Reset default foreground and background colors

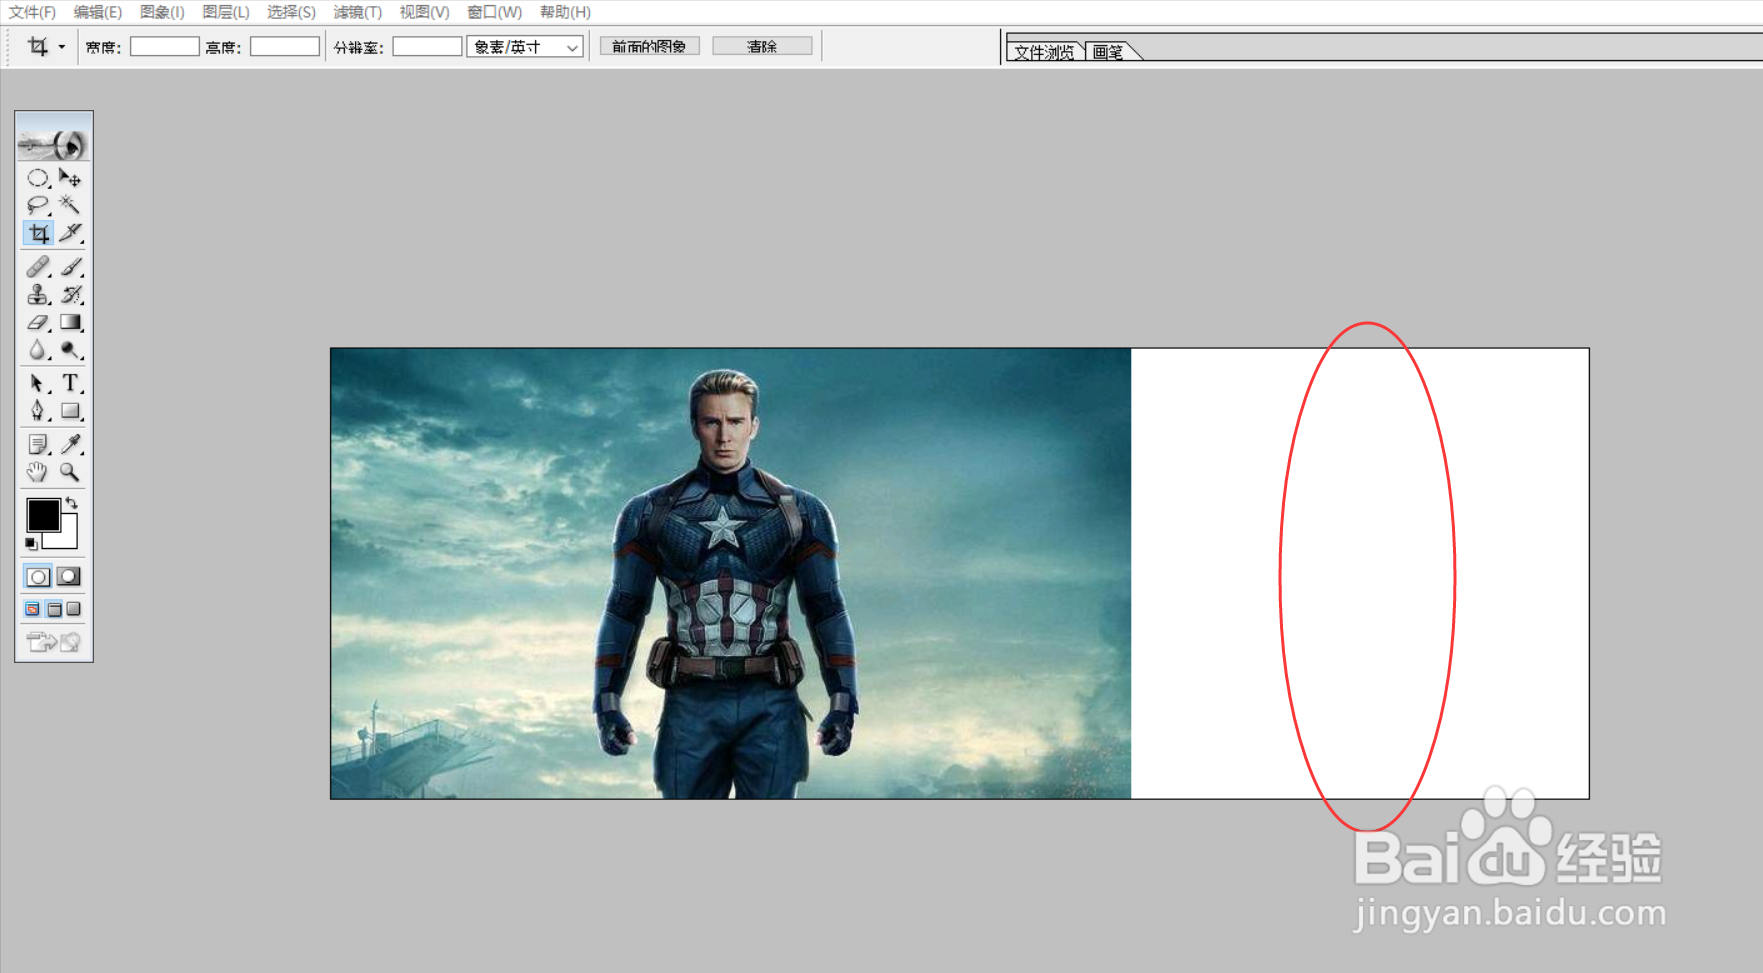[31, 543]
